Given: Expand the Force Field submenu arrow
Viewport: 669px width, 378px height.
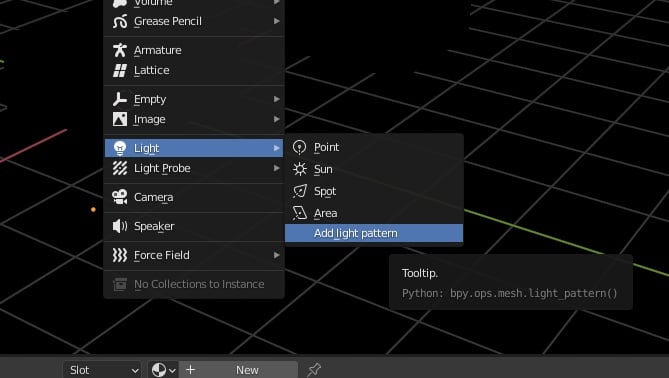Looking at the screenshot, I should (x=276, y=255).
